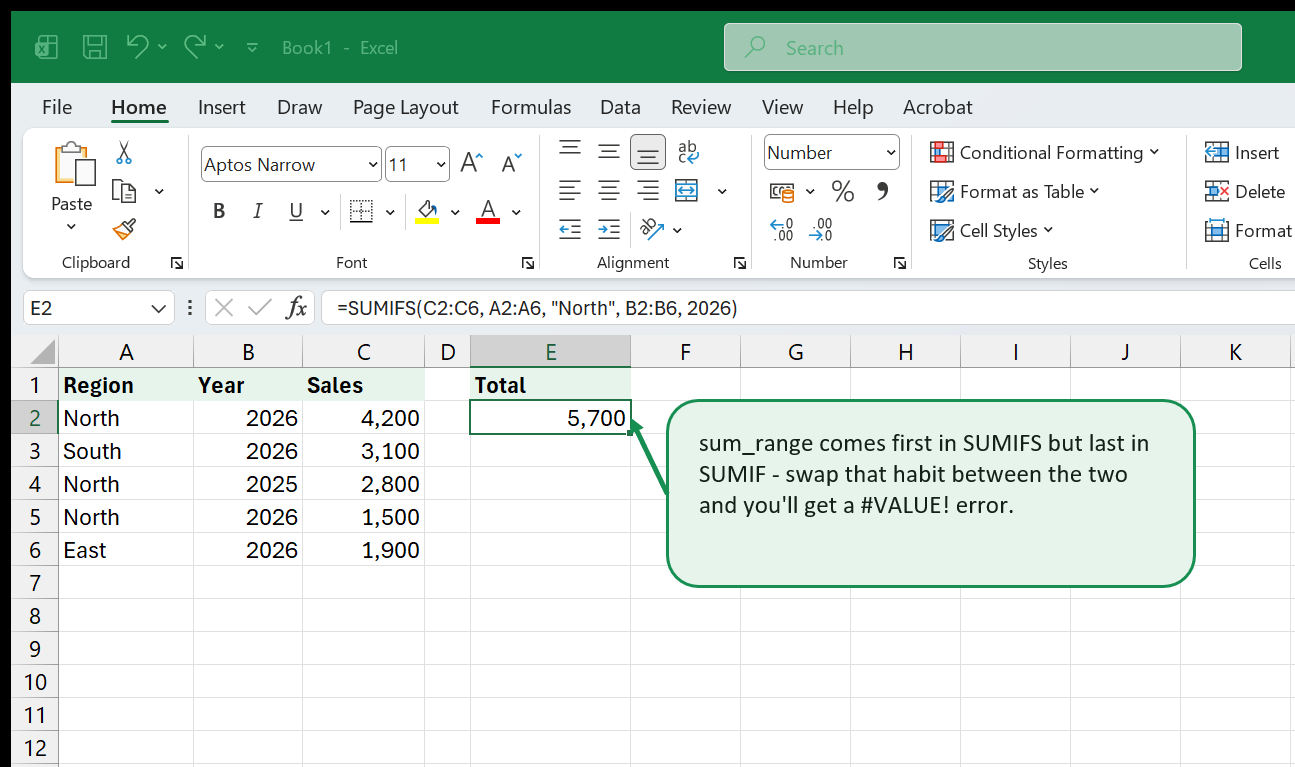Toggle Bold formatting

pyautogui.click(x=219, y=212)
